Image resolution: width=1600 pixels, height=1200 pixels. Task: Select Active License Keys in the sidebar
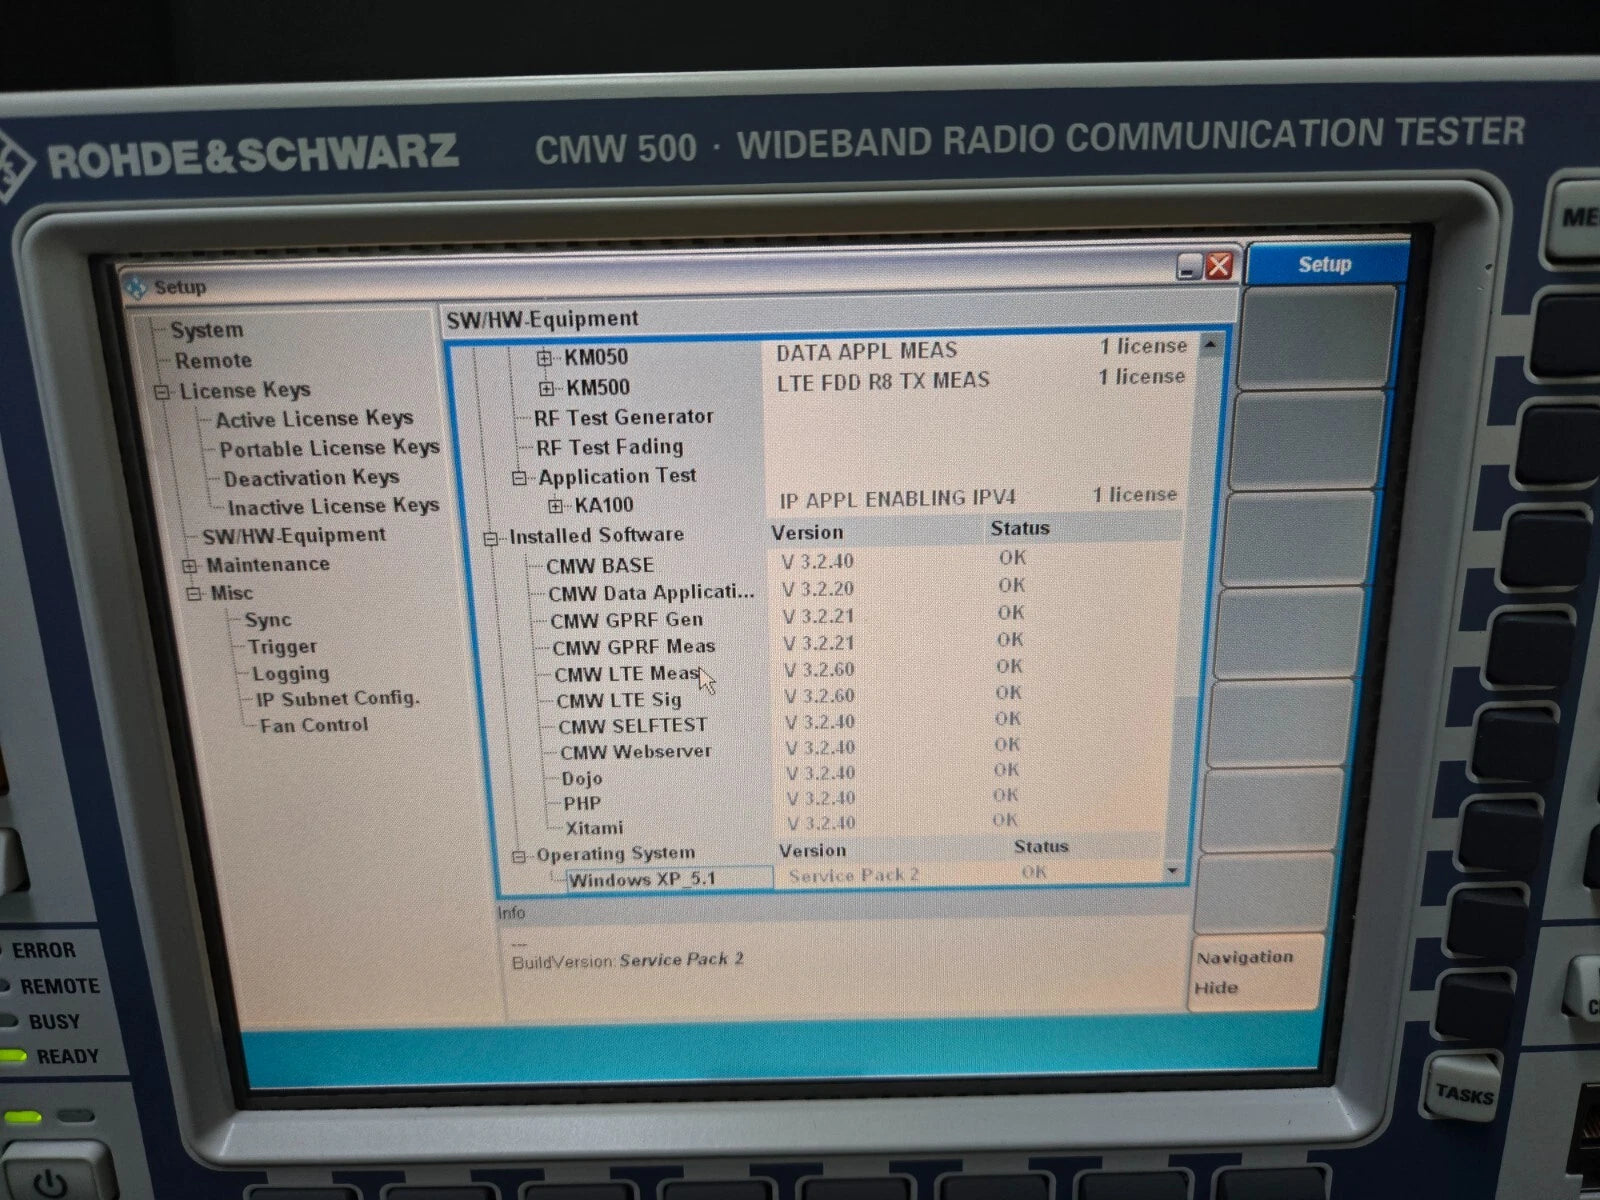tap(317, 418)
